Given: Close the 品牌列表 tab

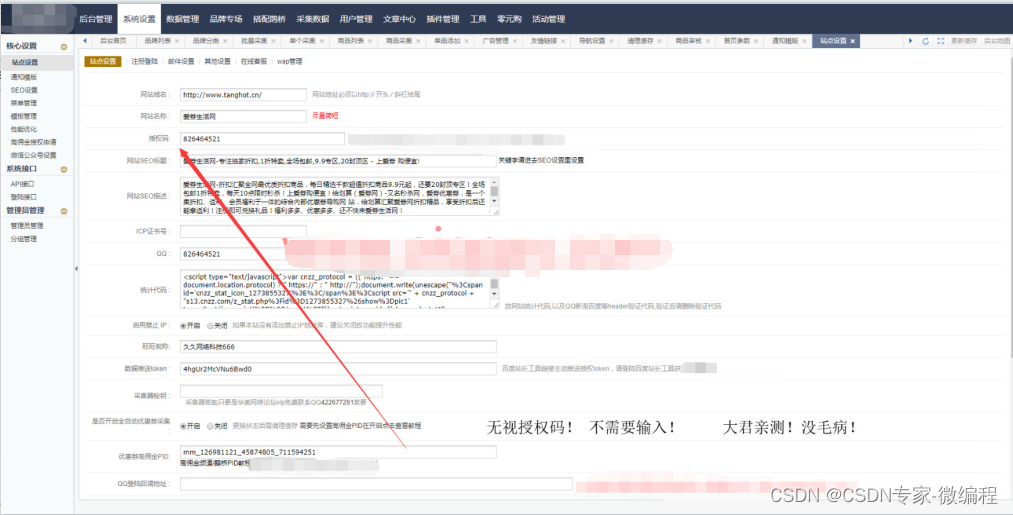Looking at the screenshot, I should [x=177, y=41].
